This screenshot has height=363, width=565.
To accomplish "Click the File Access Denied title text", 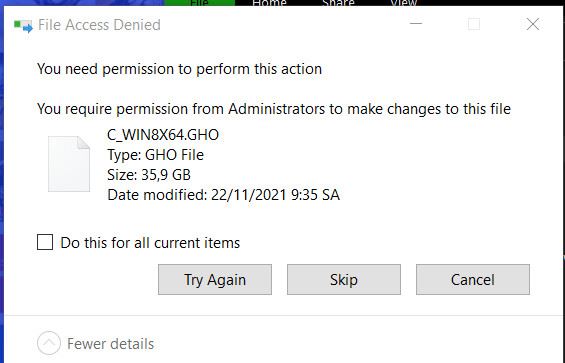I will (99, 25).
